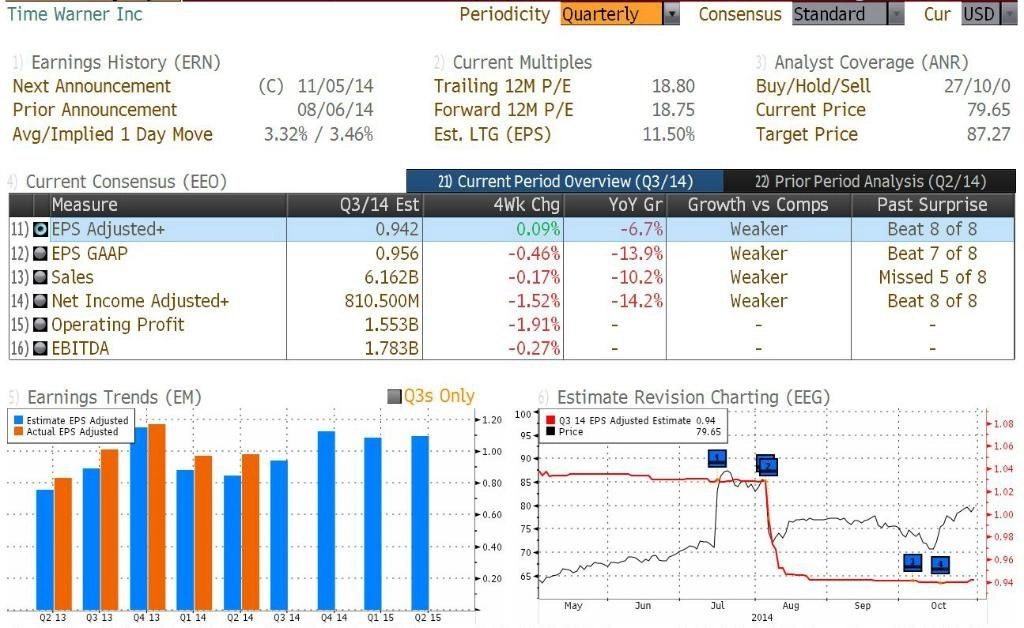Click the Buy/Hold/Sell value 27/10/0
This screenshot has height=628, width=1024.
[x=977, y=86]
